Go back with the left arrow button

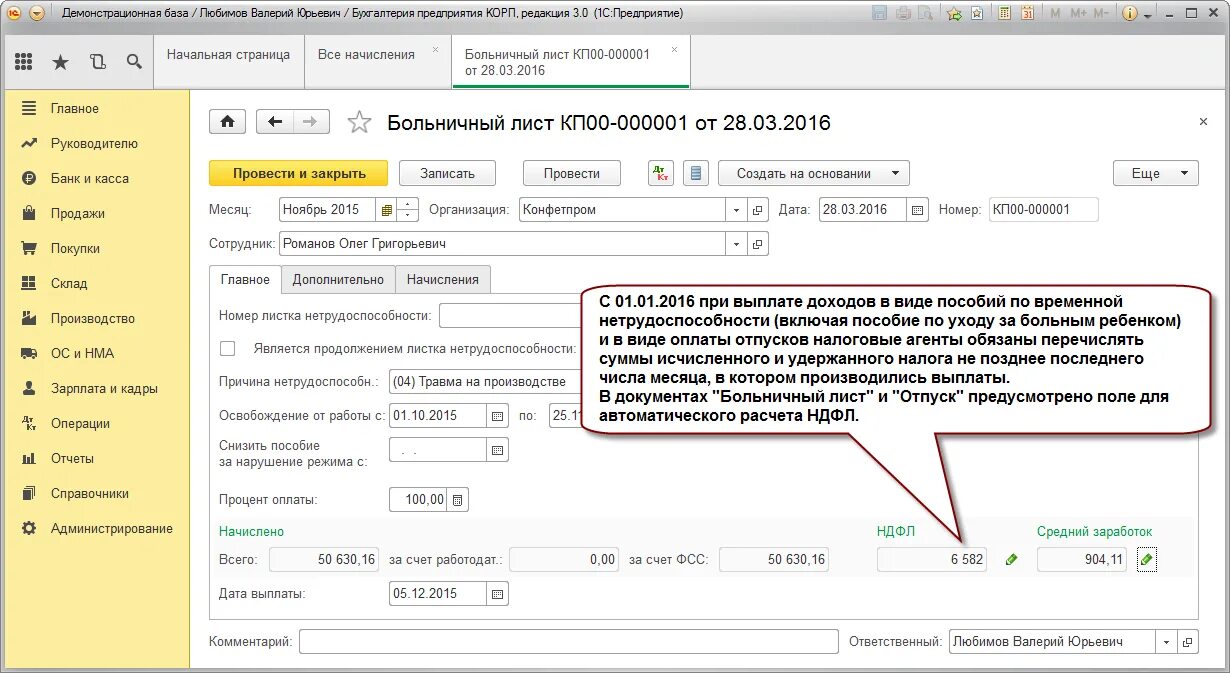(275, 122)
